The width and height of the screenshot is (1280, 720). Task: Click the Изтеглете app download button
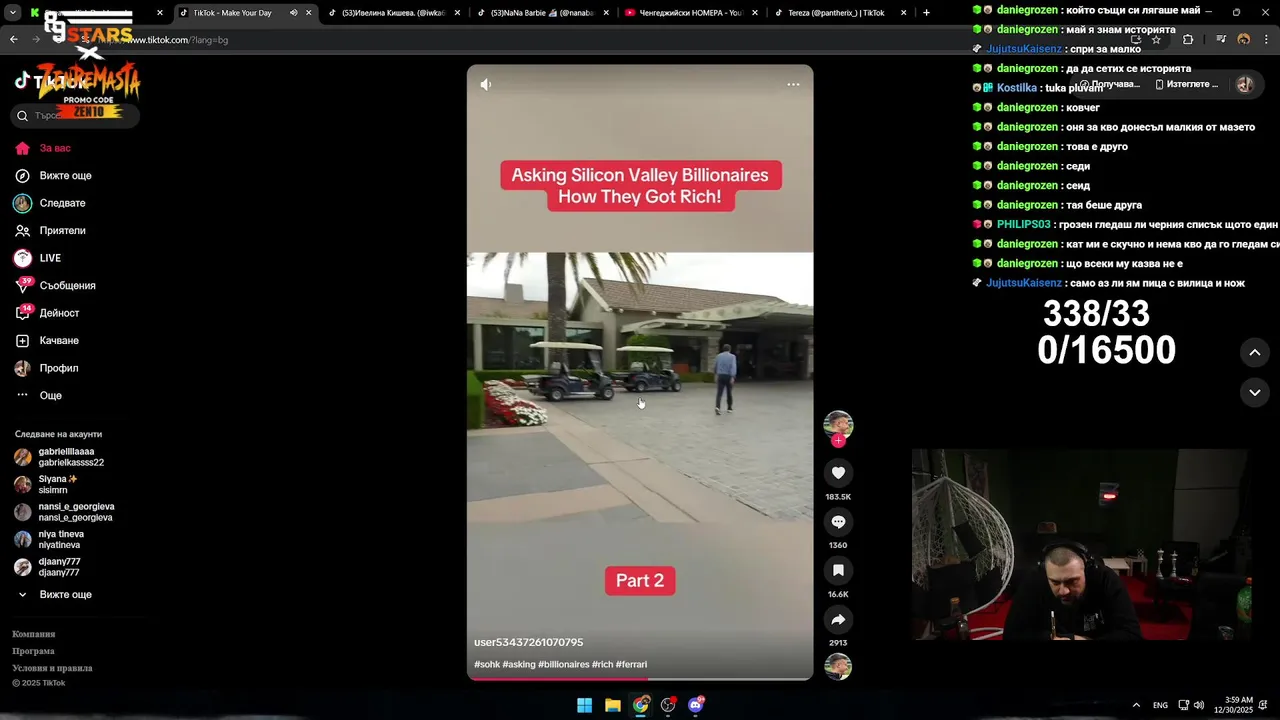coord(1187,85)
